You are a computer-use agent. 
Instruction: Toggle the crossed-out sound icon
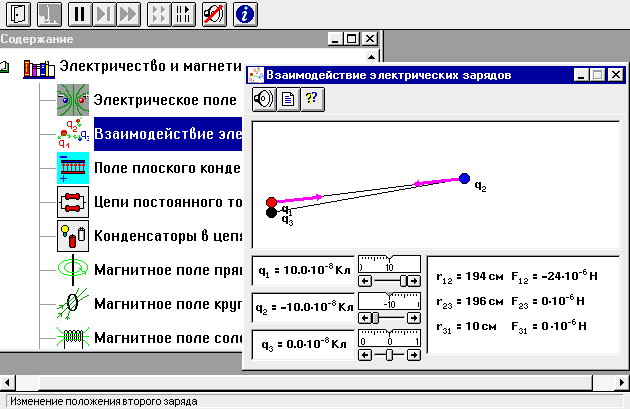pos(214,14)
